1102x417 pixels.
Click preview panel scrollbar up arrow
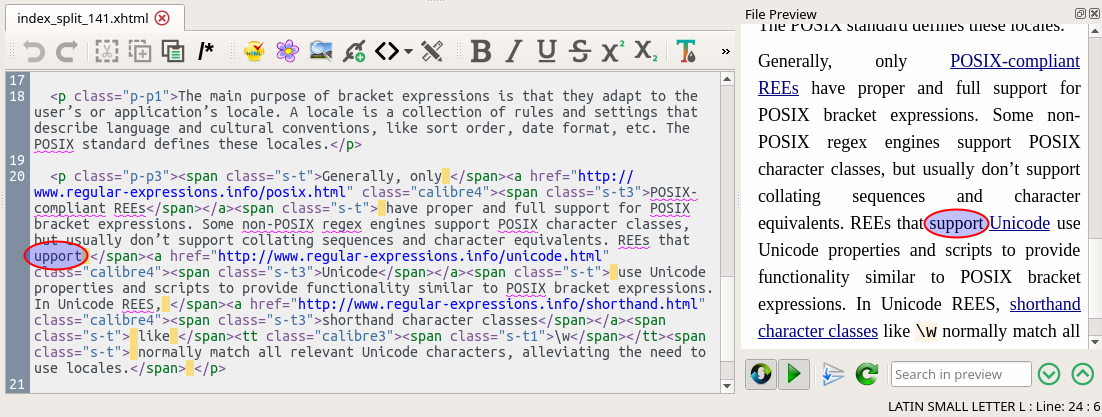point(1096,32)
